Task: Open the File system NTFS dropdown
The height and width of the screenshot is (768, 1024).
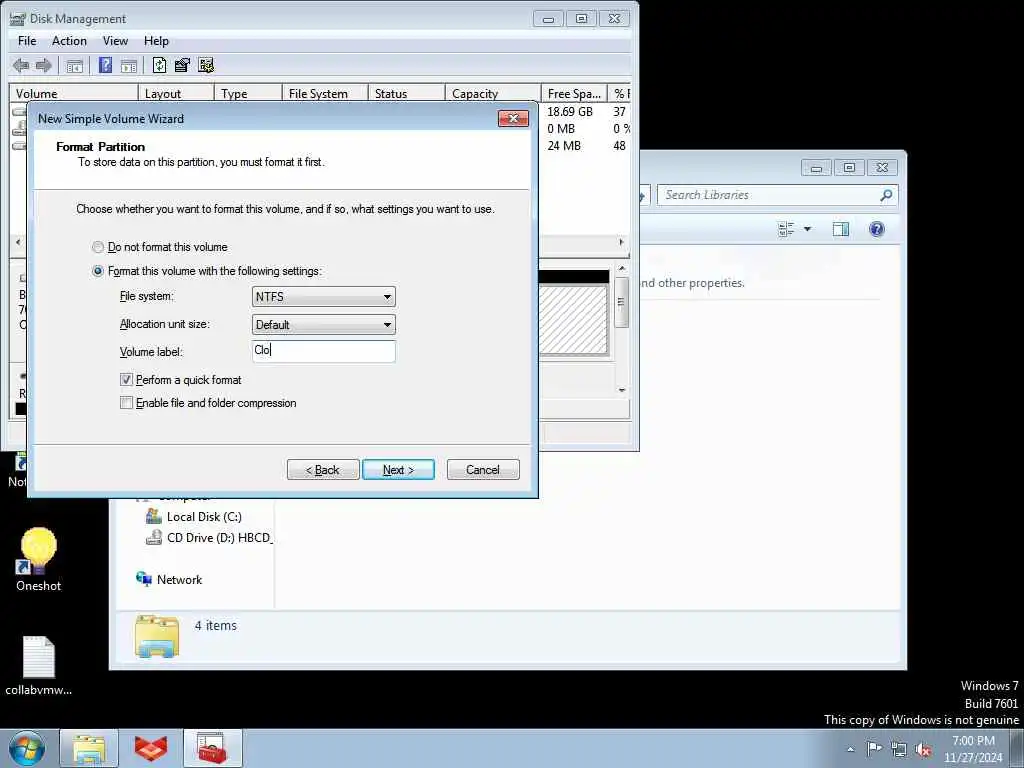Action: coord(323,296)
